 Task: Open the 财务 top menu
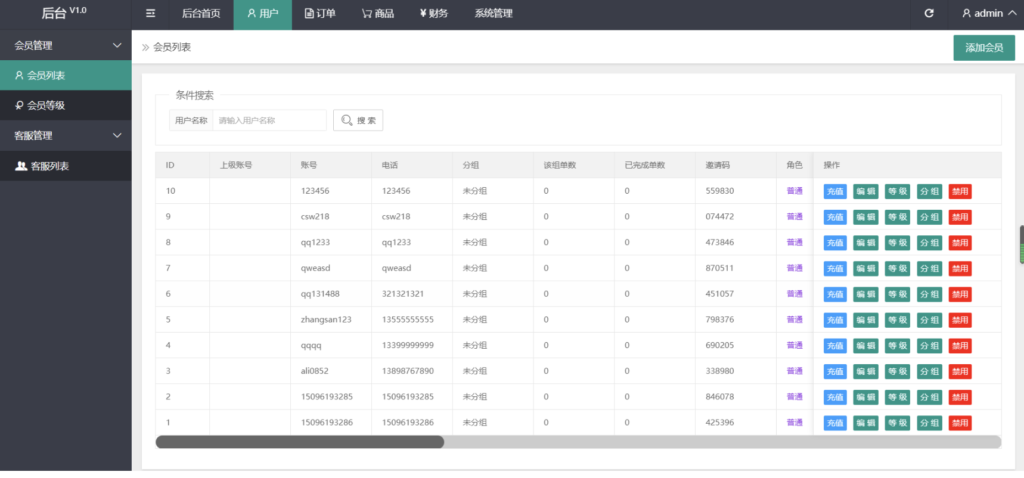tap(434, 14)
